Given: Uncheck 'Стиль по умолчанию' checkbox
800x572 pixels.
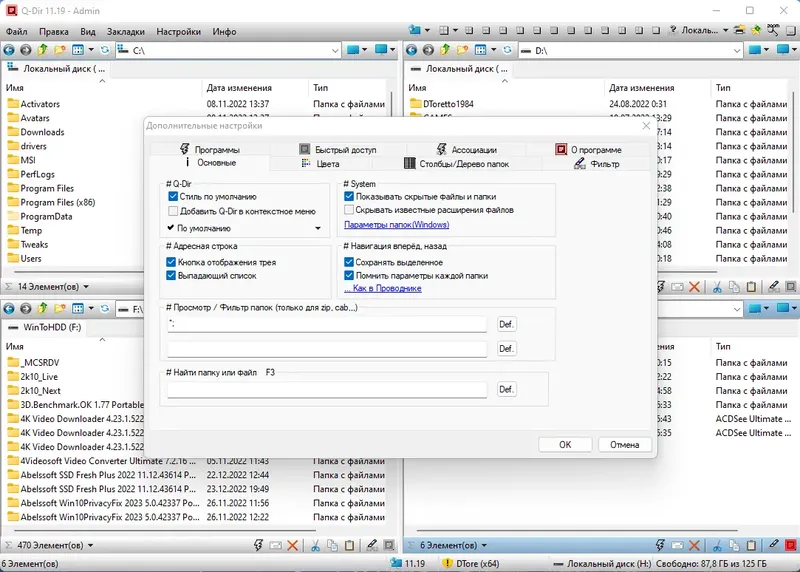Looking at the screenshot, I should click(173, 196).
